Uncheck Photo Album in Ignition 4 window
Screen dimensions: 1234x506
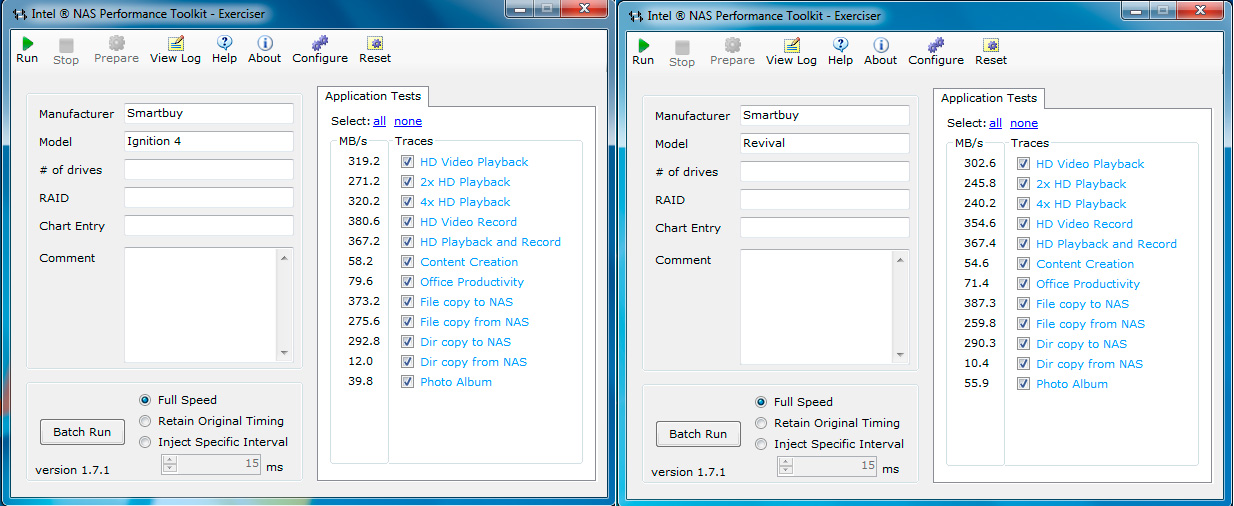[407, 382]
